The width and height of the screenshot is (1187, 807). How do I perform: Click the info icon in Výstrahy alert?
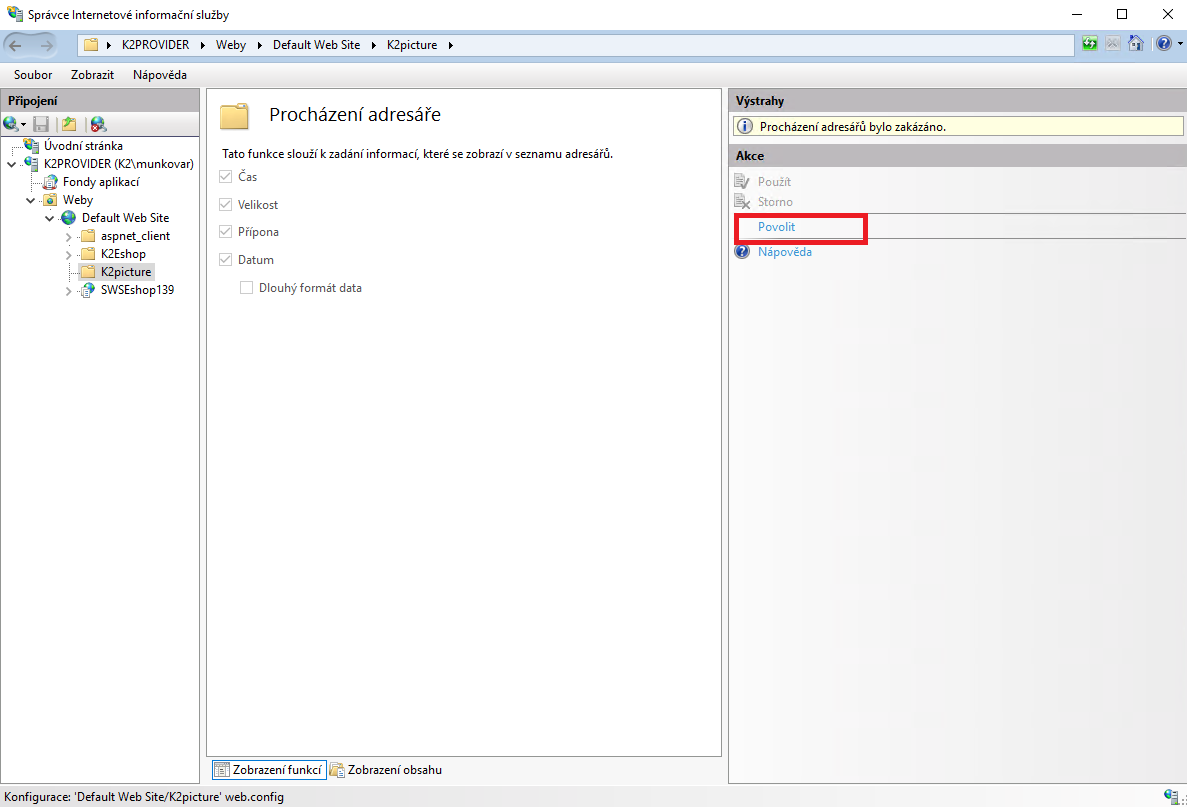pyautogui.click(x=745, y=126)
